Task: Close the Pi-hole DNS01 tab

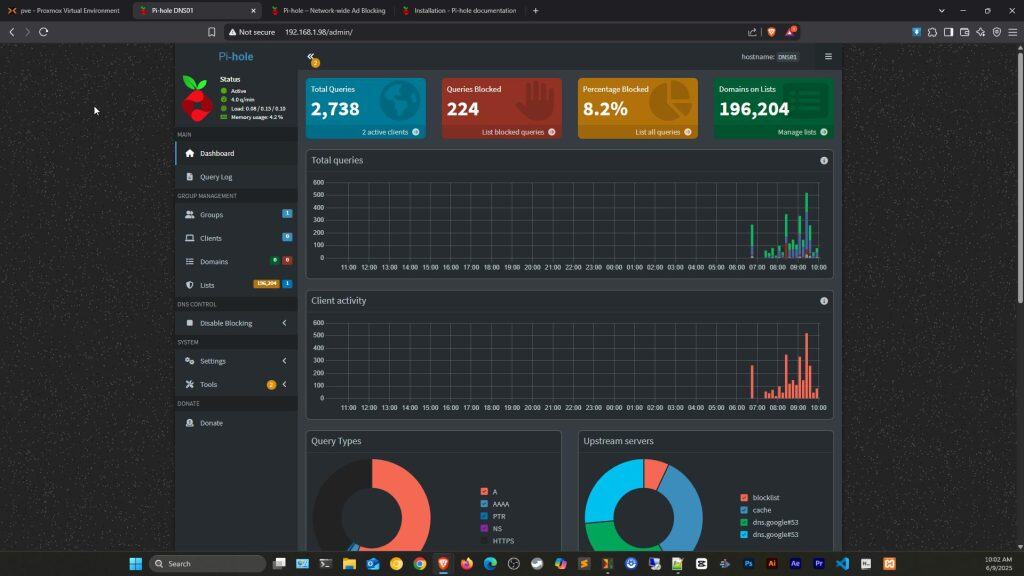Action: [x=253, y=10]
